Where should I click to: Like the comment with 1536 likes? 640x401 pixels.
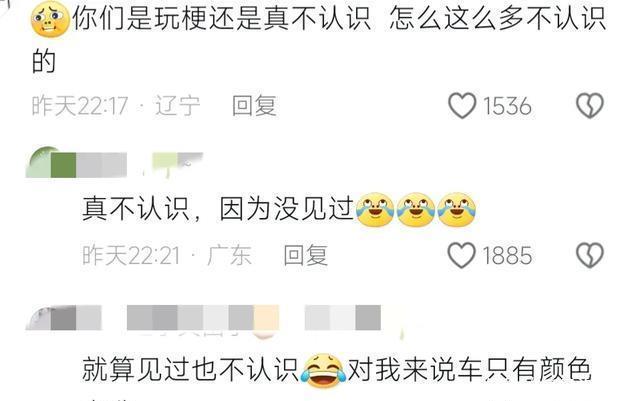[x=462, y=106]
